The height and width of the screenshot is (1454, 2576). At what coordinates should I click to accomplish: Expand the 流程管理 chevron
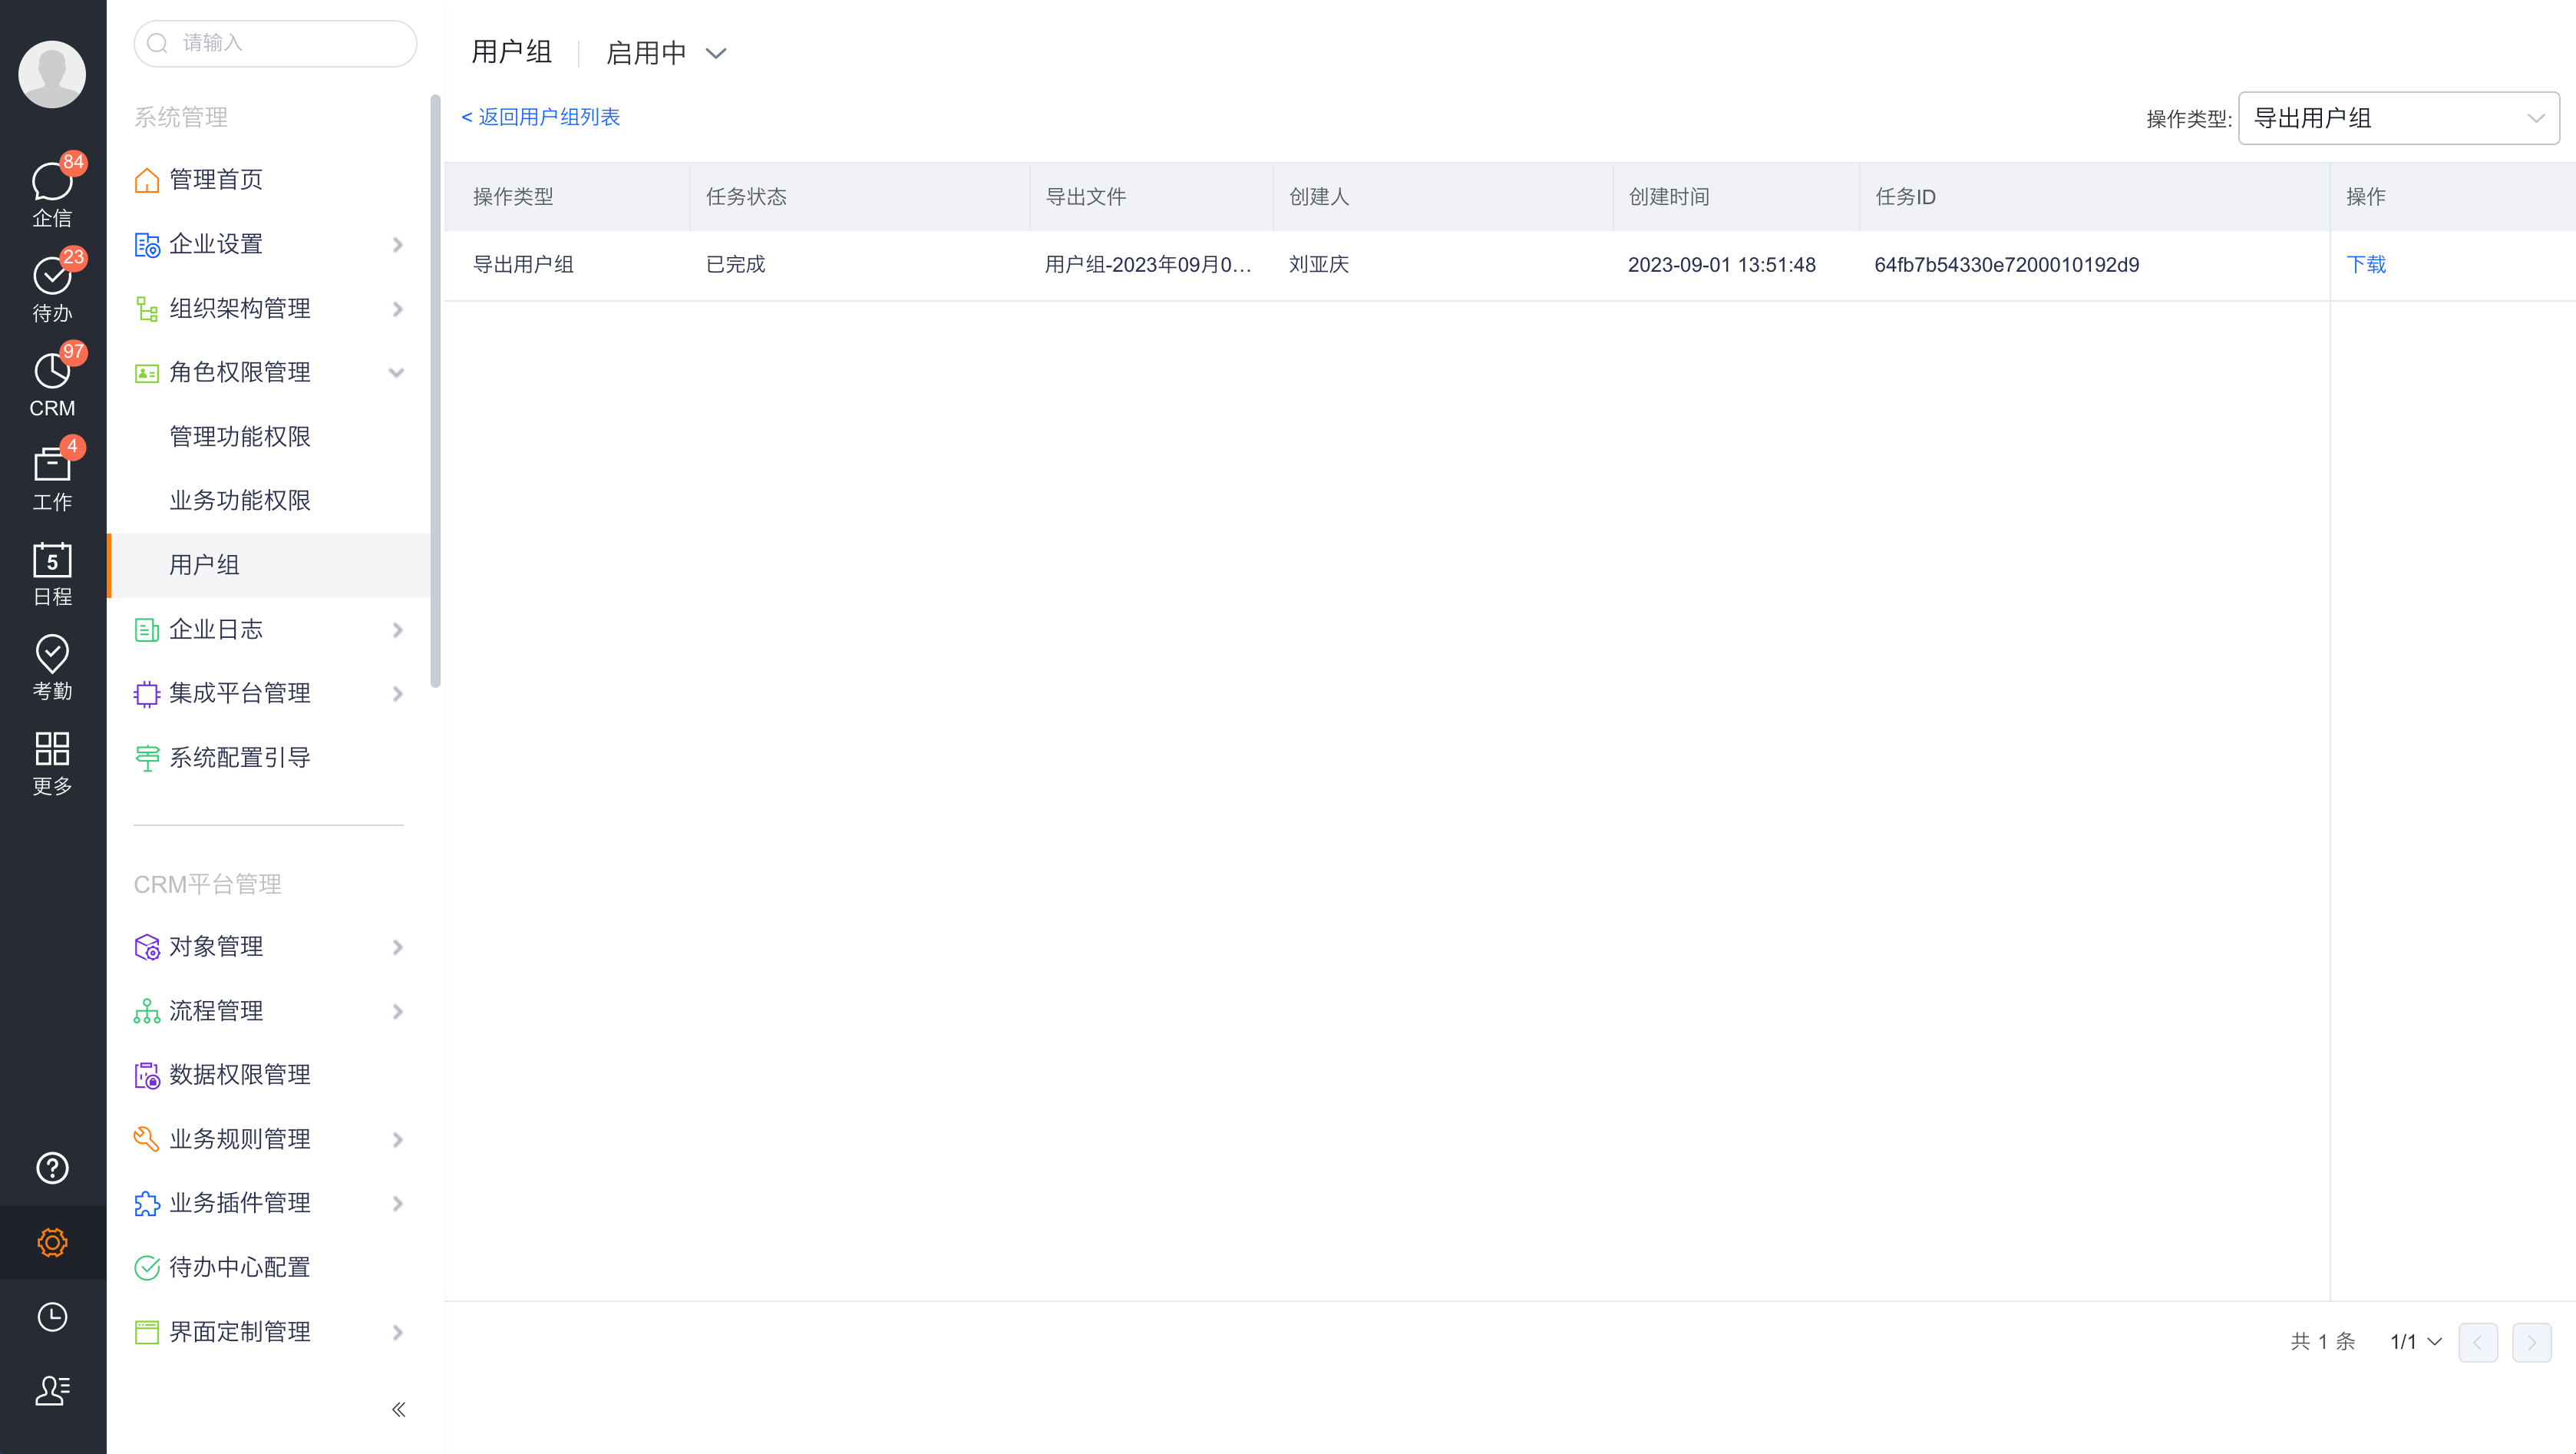[x=398, y=1011]
